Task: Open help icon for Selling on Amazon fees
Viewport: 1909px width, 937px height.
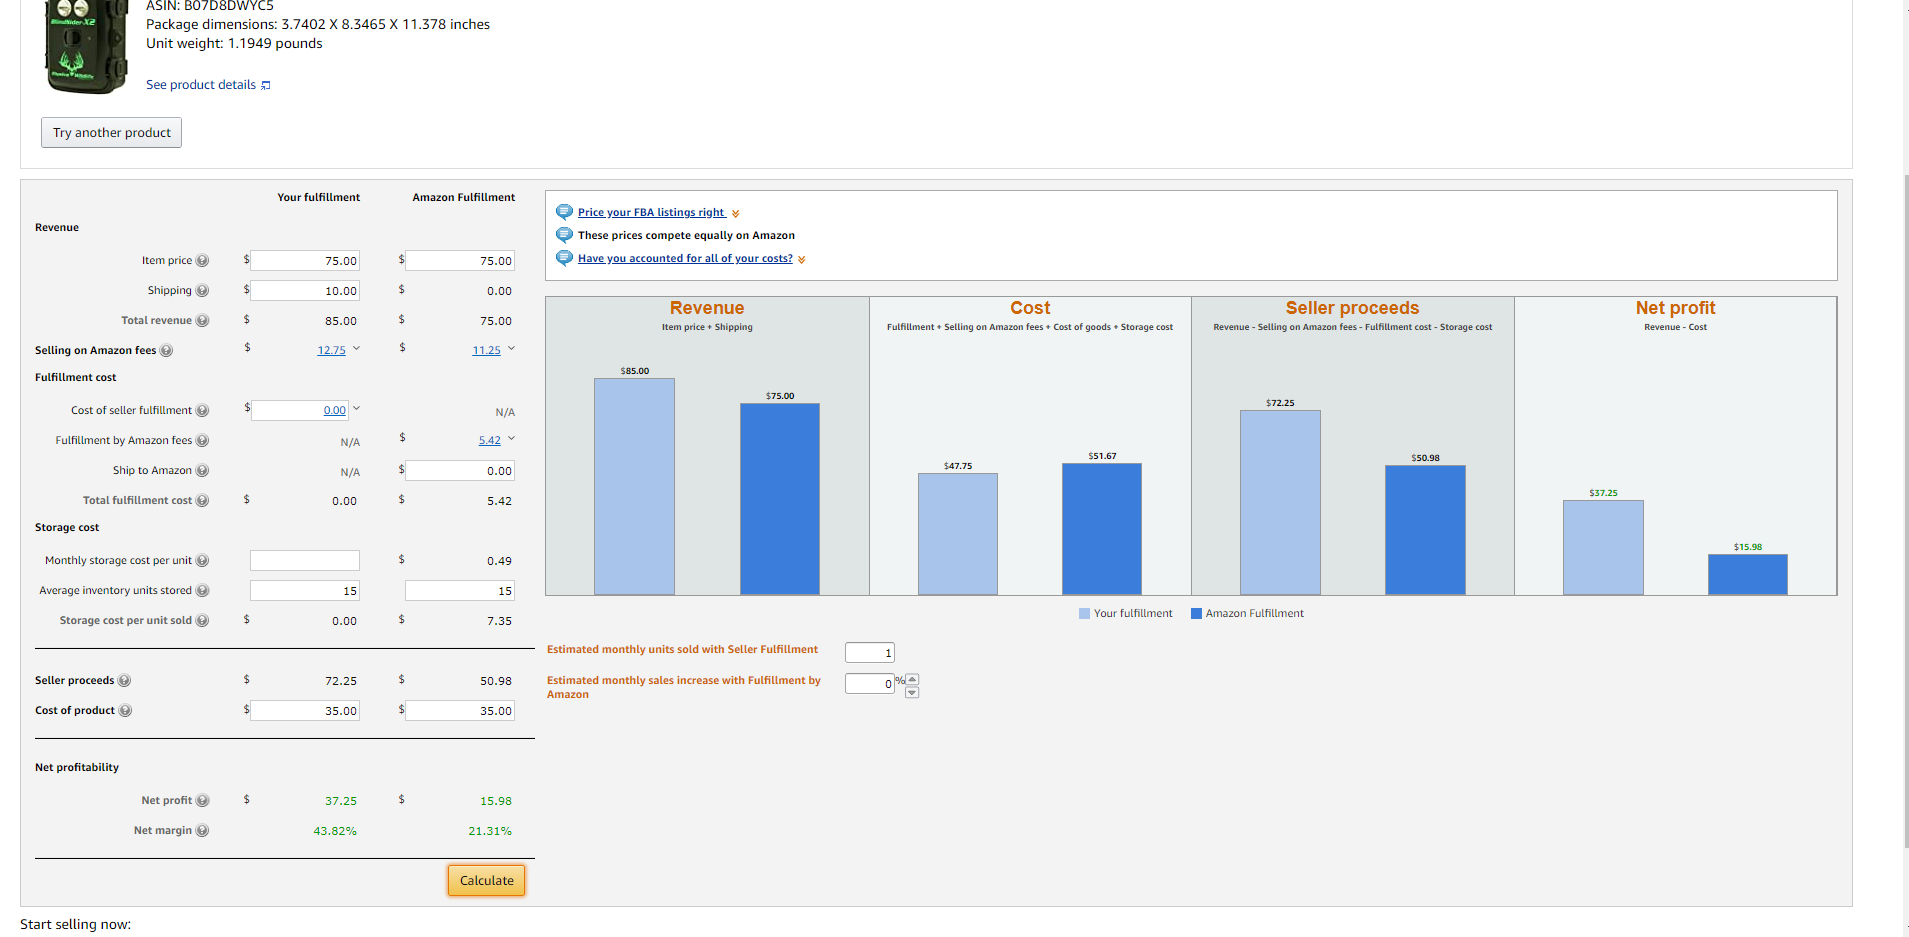Action: 166,351
